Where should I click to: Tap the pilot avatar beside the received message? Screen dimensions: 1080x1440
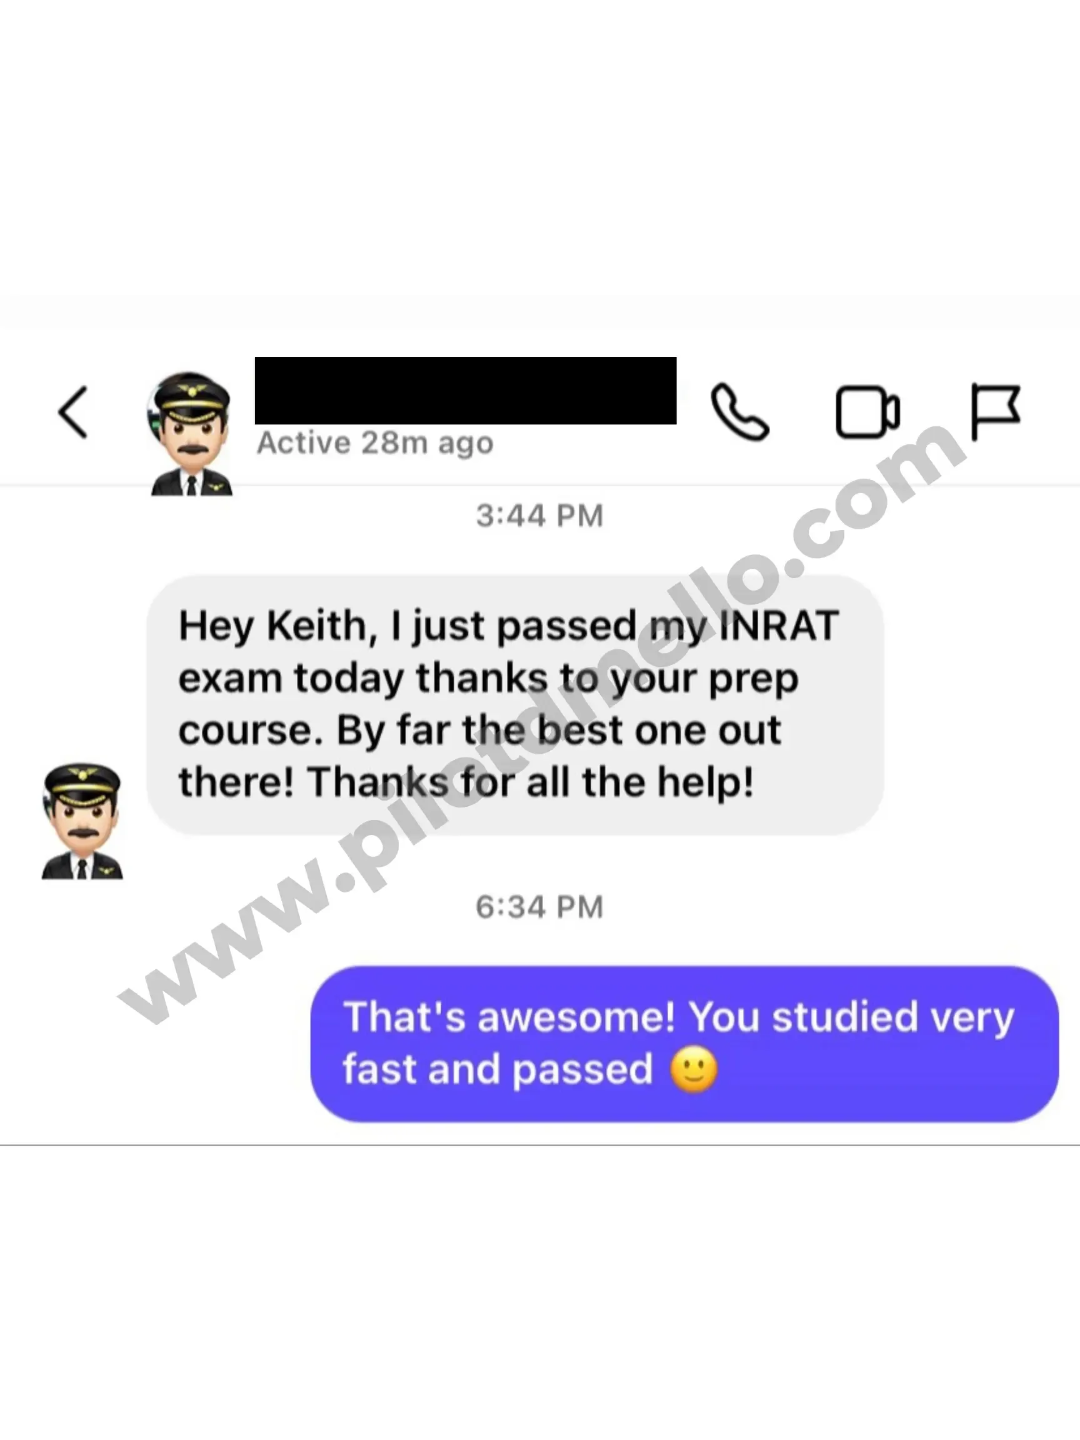click(x=82, y=821)
